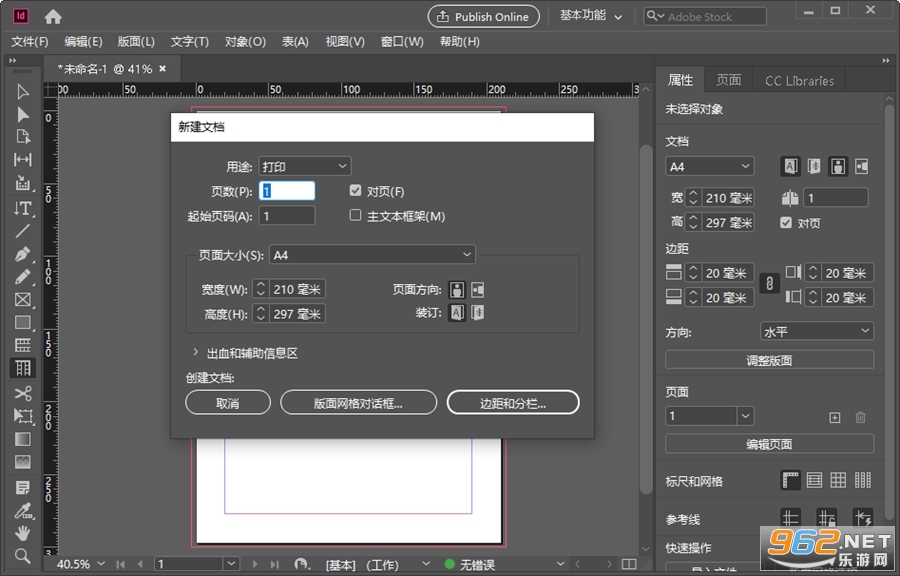Select the Rectangle Frame tool

tap(23, 299)
